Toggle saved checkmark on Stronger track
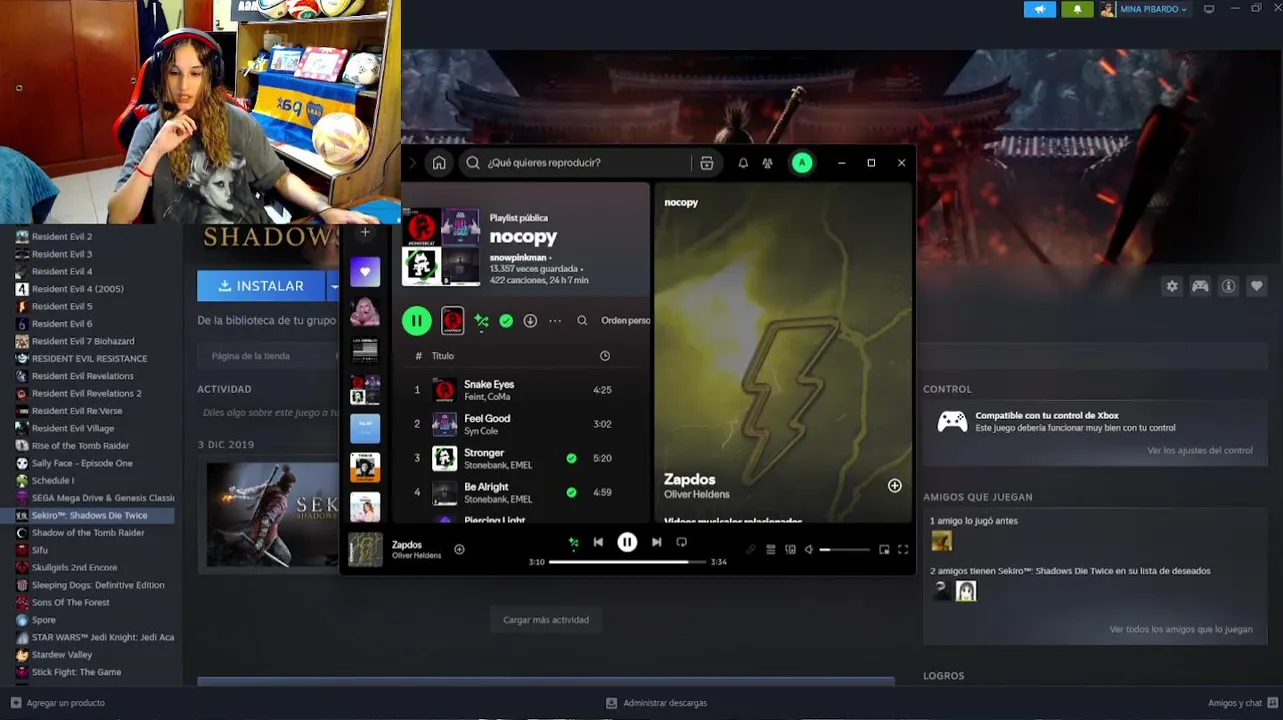This screenshot has width=1283, height=720. pos(571,458)
